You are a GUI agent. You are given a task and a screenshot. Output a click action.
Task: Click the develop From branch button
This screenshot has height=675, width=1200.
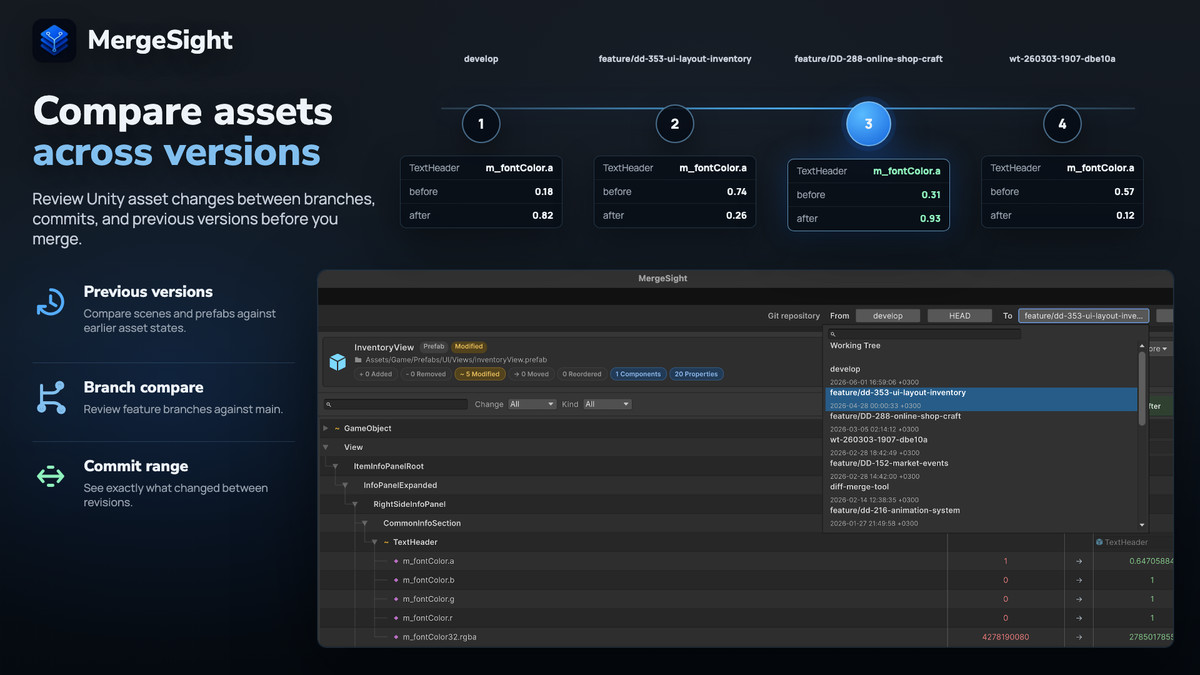click(888, 315)
